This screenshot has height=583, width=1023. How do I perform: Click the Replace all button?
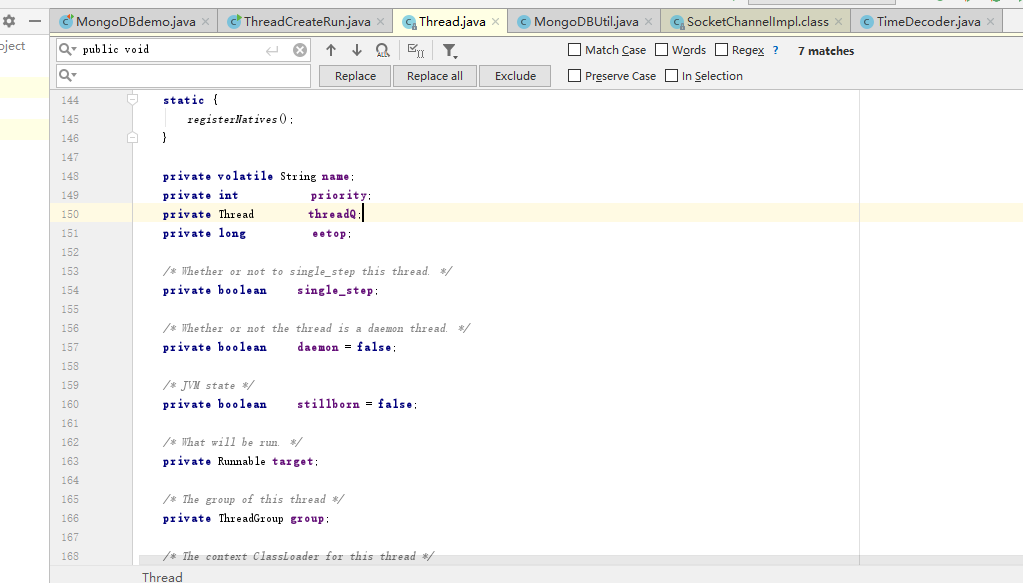point(435,76)
